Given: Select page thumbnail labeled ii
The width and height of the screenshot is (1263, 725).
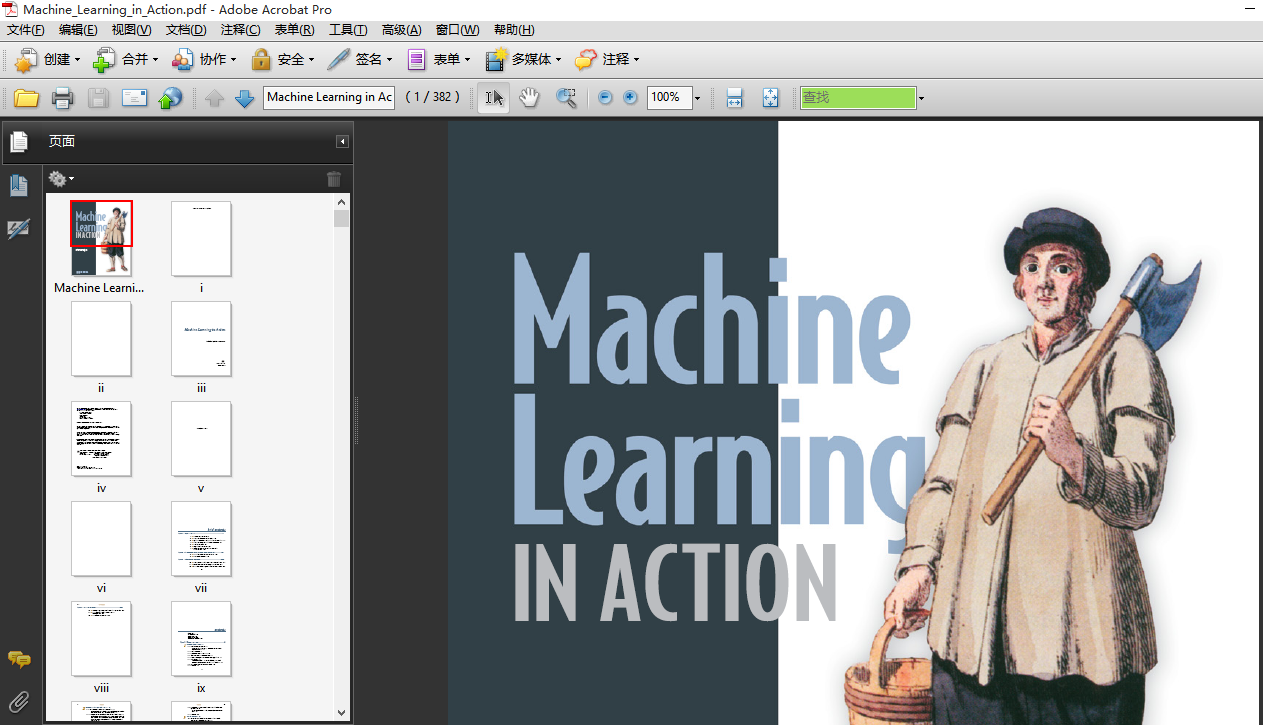Looking at the screenshot, I should click(x=101, y=338).
